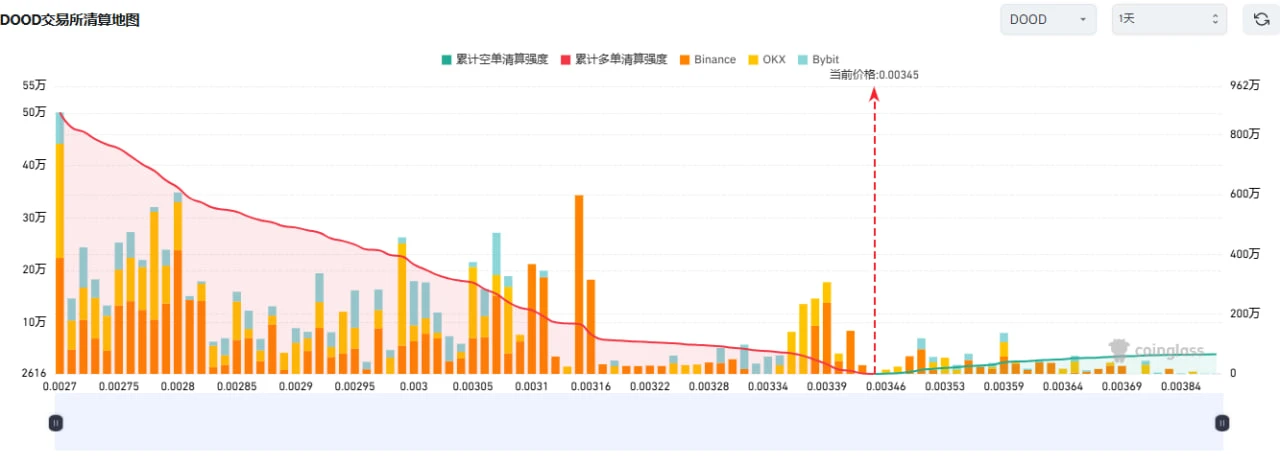Click the zoom range slider track
Screen dimensions: 1280x464
click(639, 422)
